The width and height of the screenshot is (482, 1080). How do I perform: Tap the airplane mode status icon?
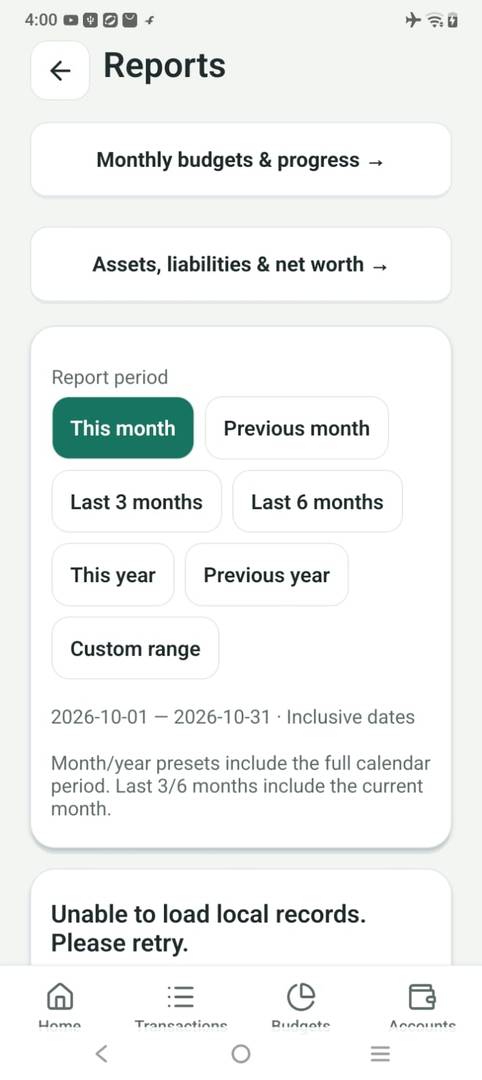click(412, 21)
